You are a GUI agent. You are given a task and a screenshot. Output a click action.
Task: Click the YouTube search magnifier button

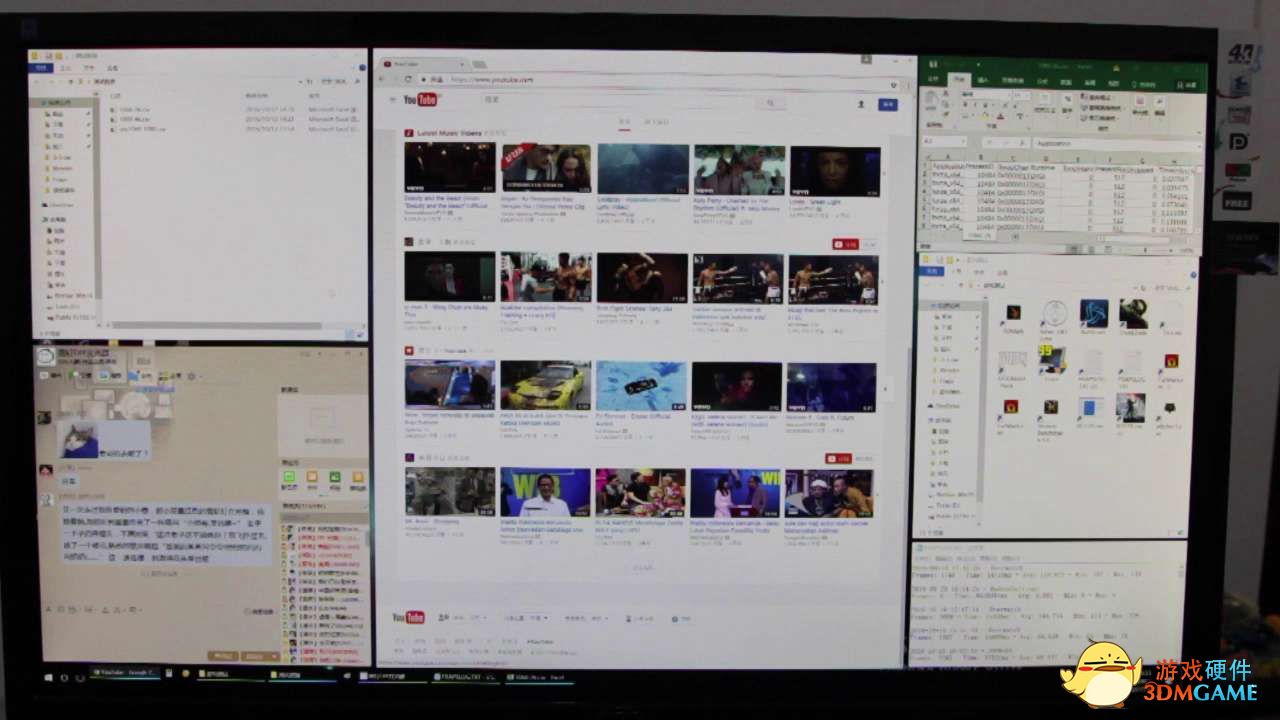coord(770,102)
